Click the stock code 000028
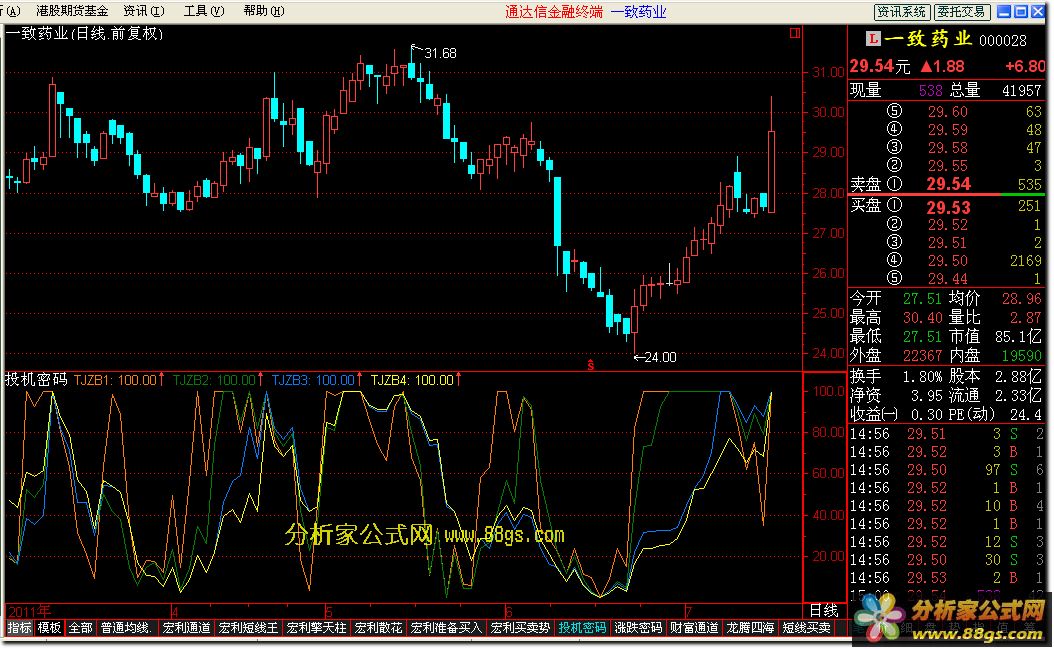This screenshot has height=649, width=1054. click(x=1003, y=40)
